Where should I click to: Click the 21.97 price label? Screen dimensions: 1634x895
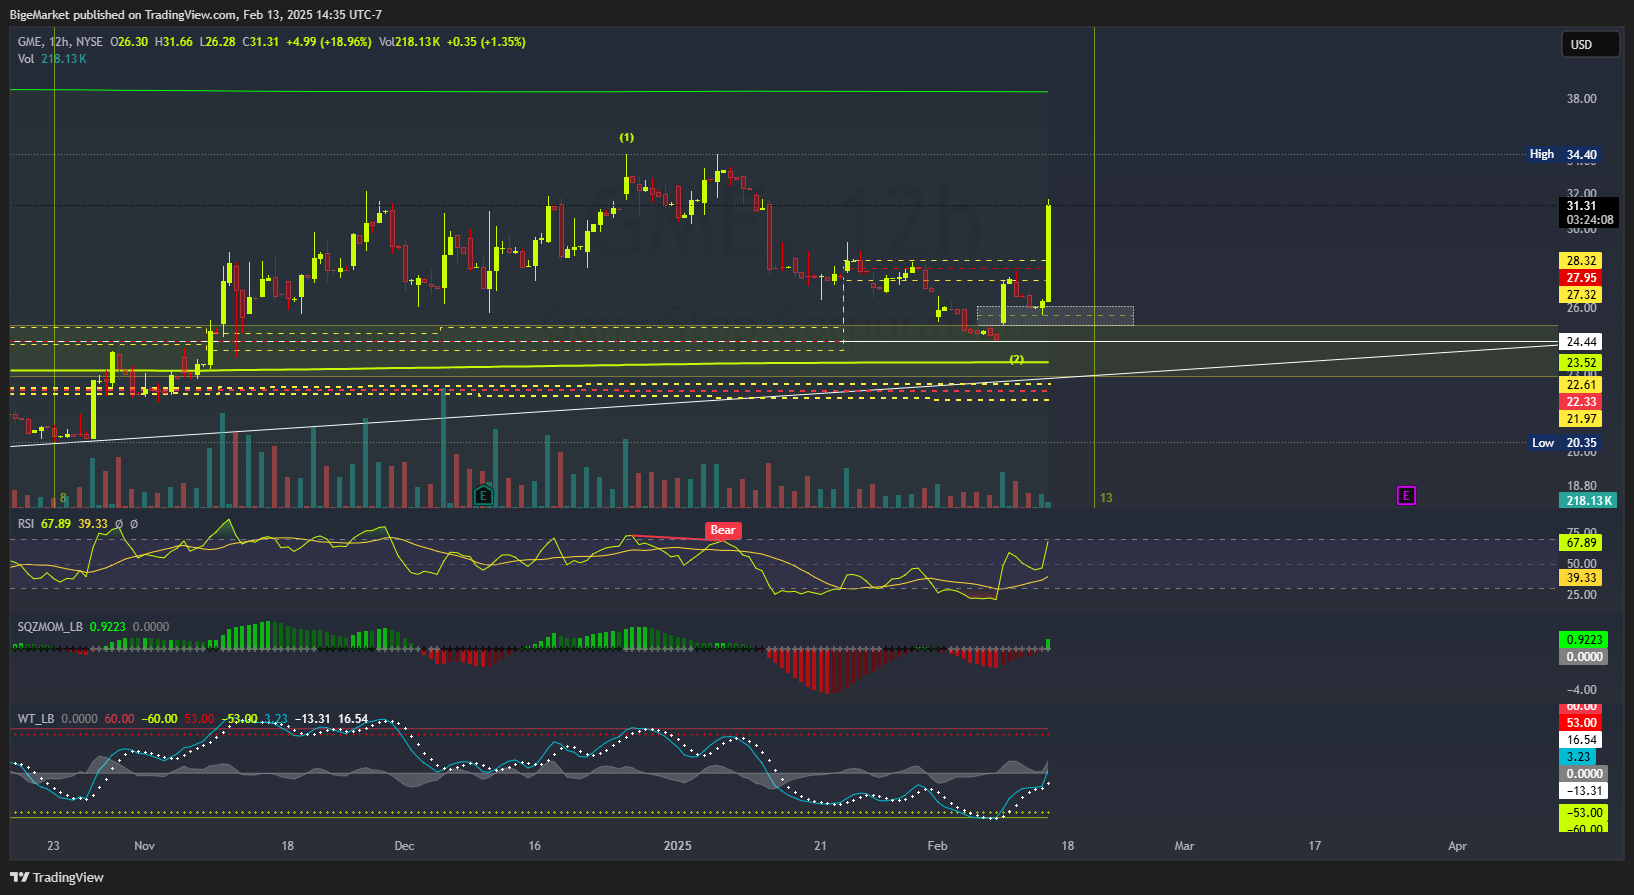click(1580, 419)
